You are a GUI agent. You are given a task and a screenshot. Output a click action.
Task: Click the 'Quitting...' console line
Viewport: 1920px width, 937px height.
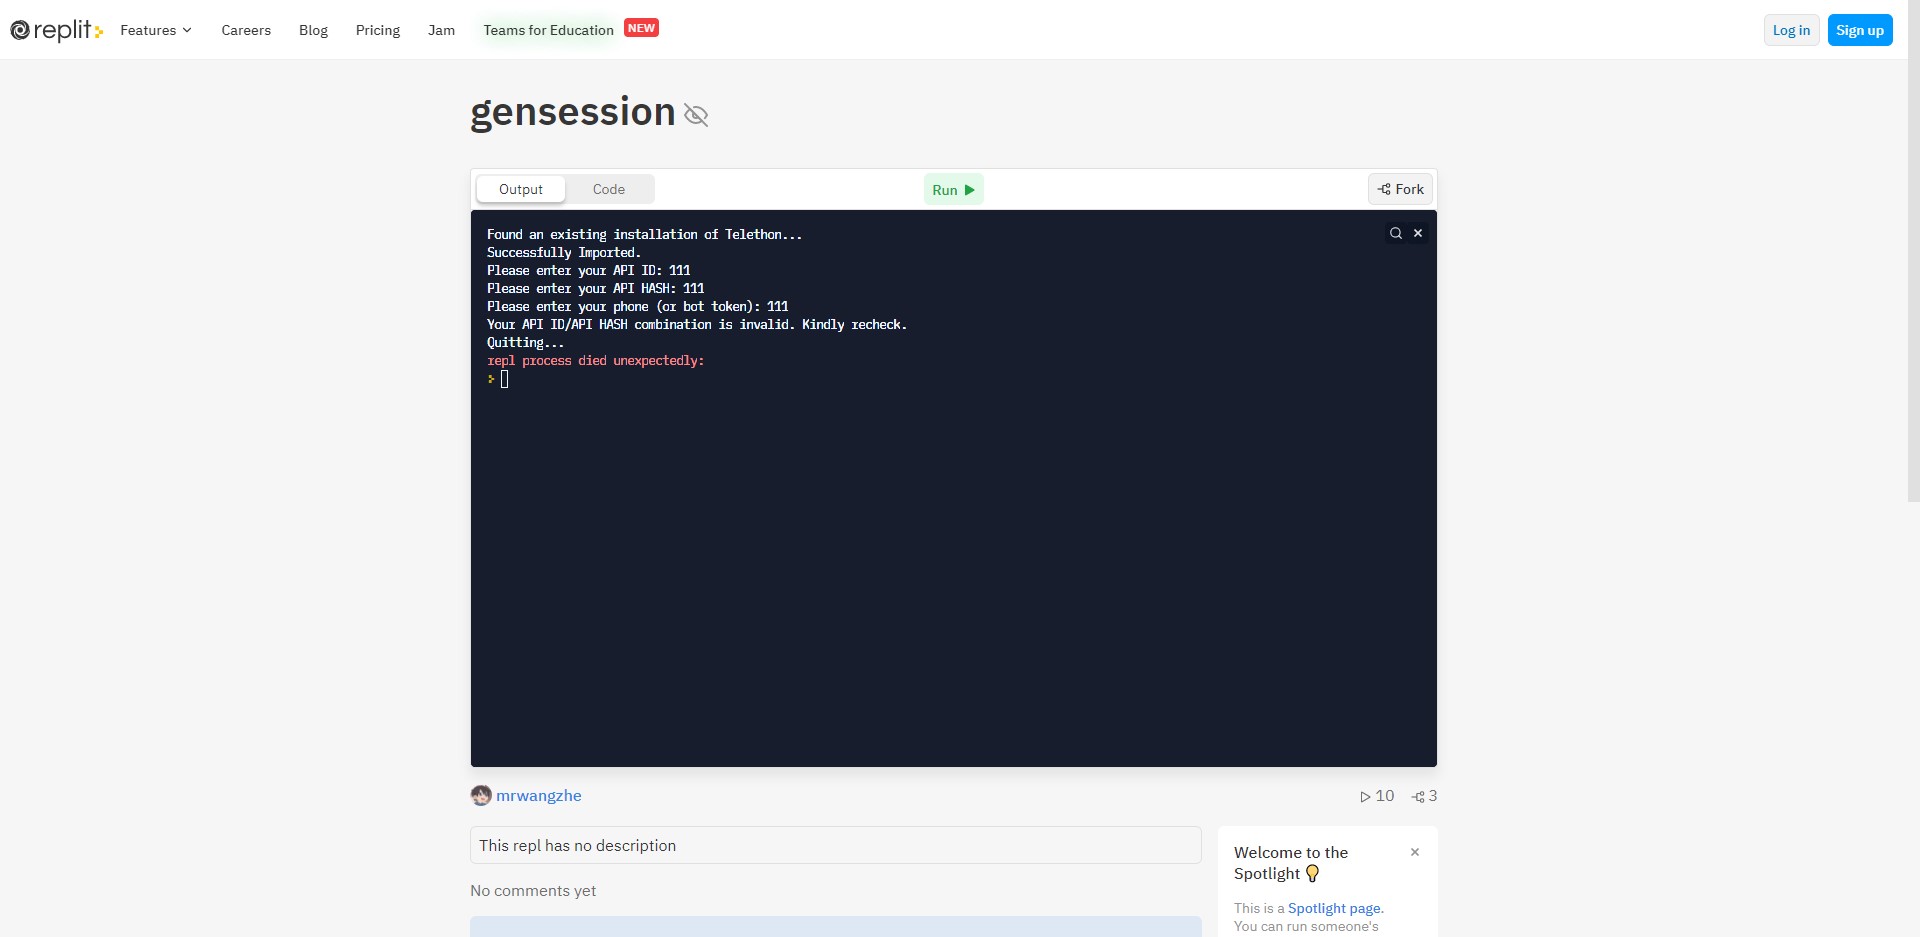[525, 343]
